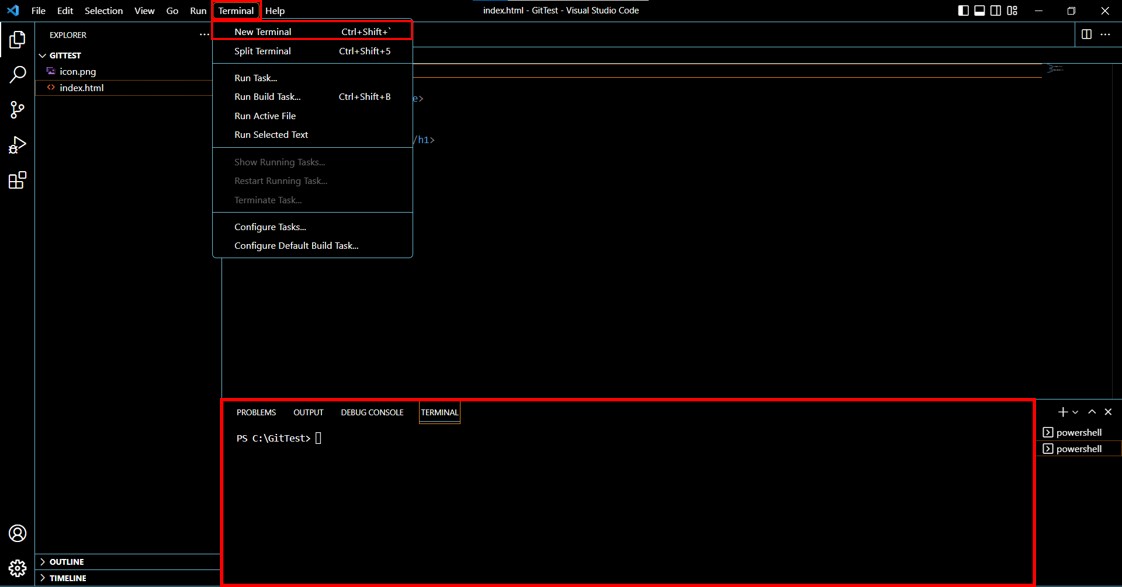The image size is (1122, 587).
Task: Open icon.png in the explorer
Action: click(77, 72)
